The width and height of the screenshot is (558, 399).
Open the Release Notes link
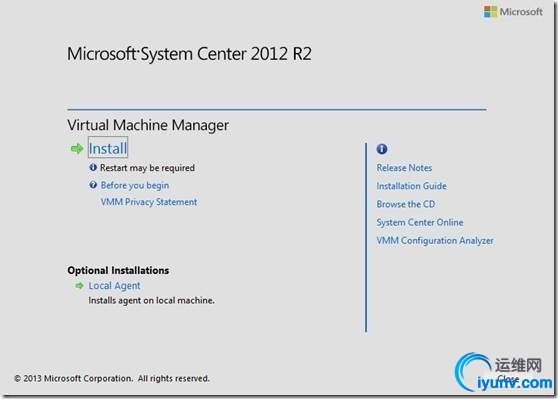(404, 168)
